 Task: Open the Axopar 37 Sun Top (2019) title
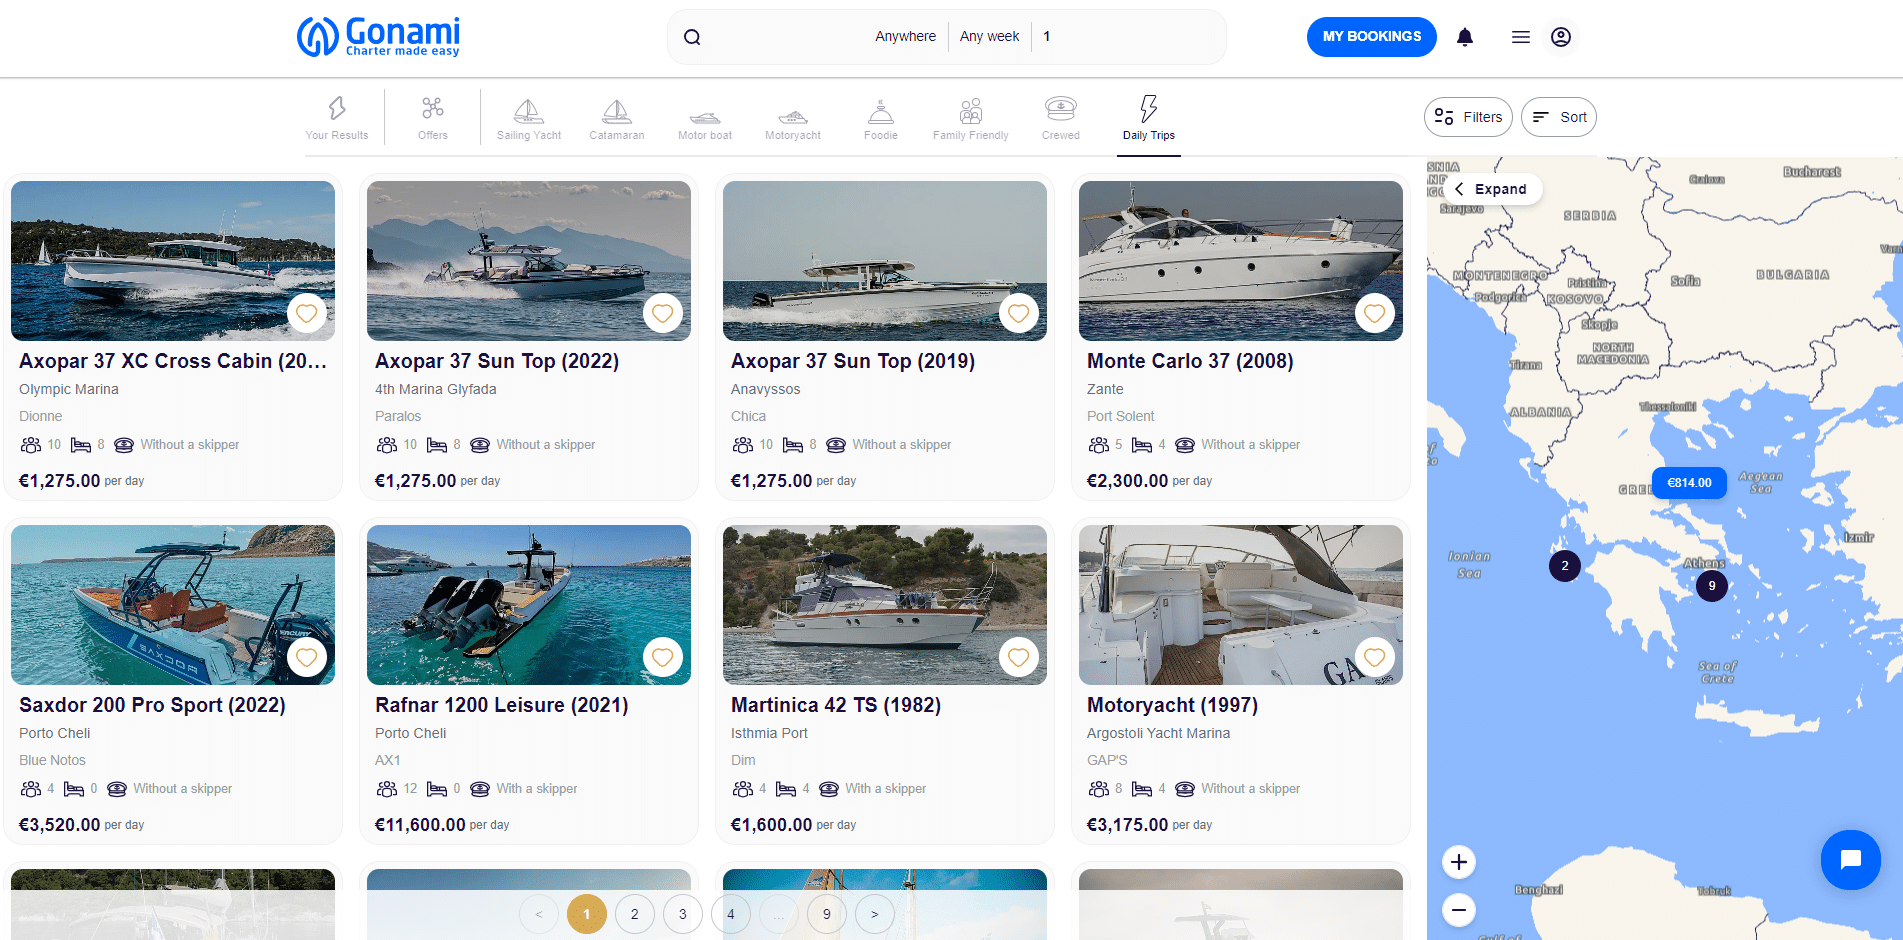pos(853,361)
